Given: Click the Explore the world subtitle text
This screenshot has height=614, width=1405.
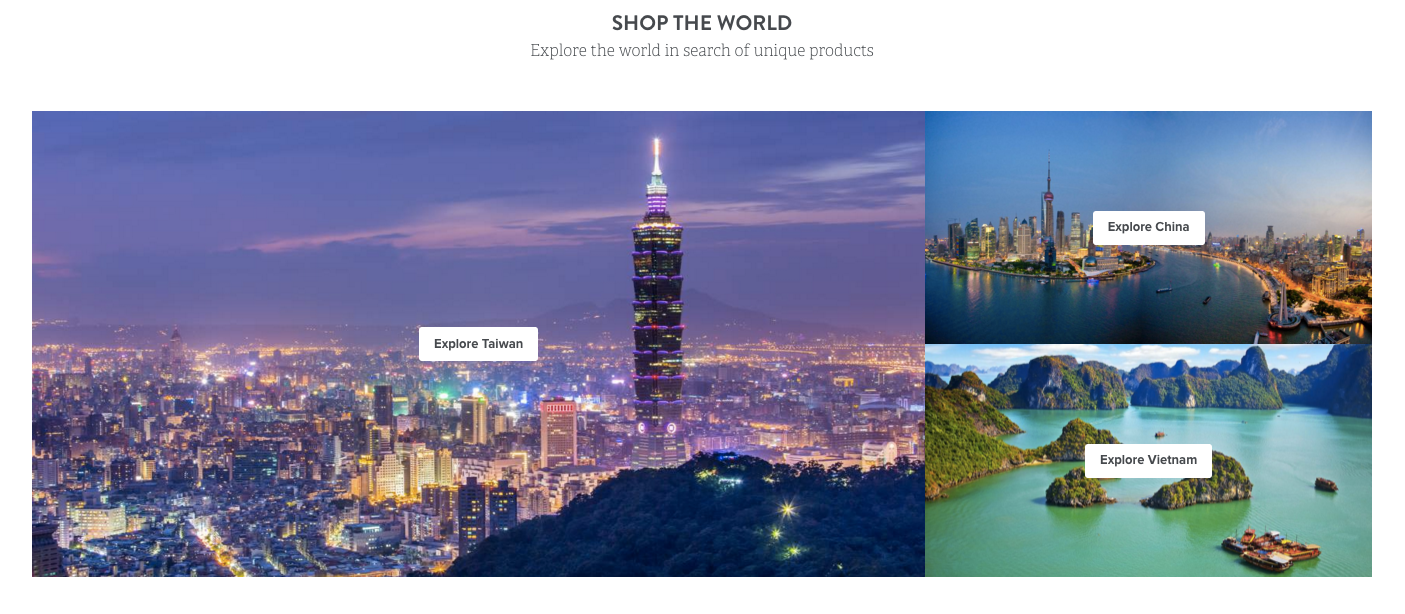Looking at the screenshot, I should [x=702, y=50].
